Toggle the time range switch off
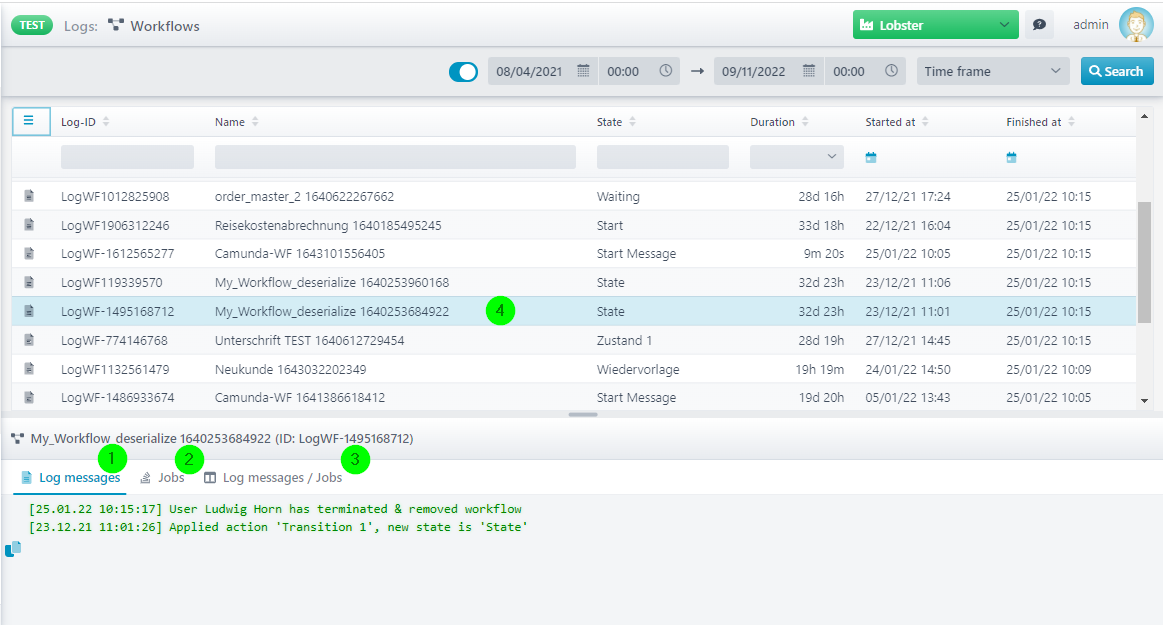The width and height of the screenshot is (1163, 625). 463,71
